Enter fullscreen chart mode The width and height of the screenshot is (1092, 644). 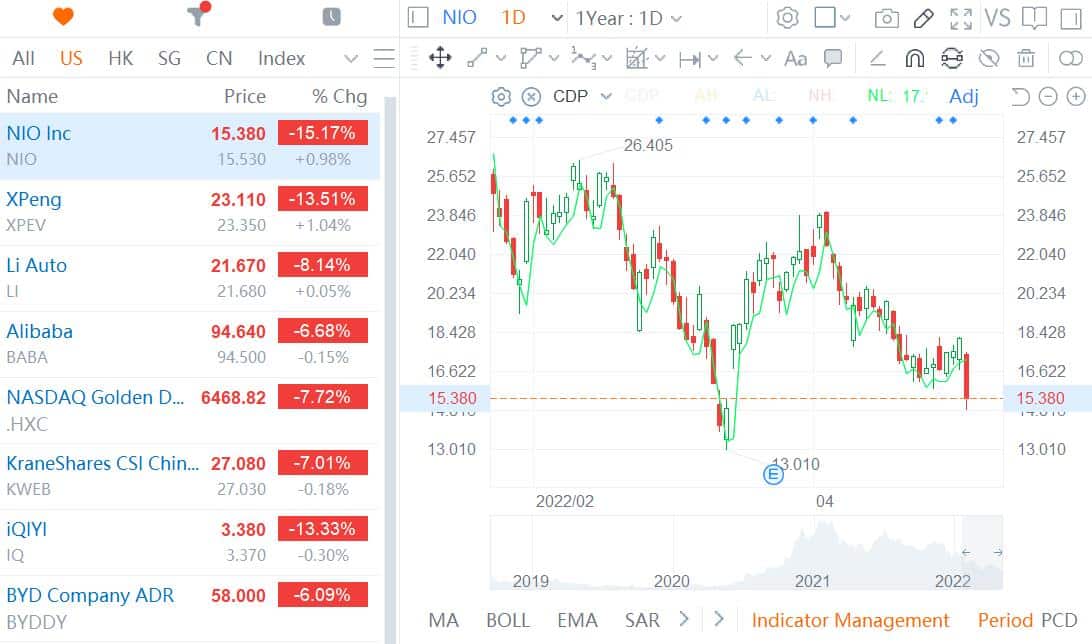click(x=960, y=18)
